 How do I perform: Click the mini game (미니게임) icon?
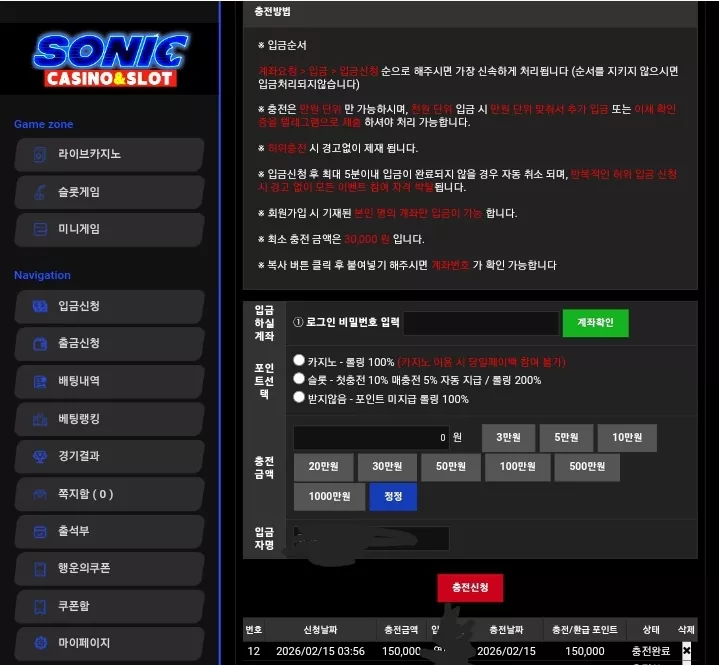[x=40, y=229]
